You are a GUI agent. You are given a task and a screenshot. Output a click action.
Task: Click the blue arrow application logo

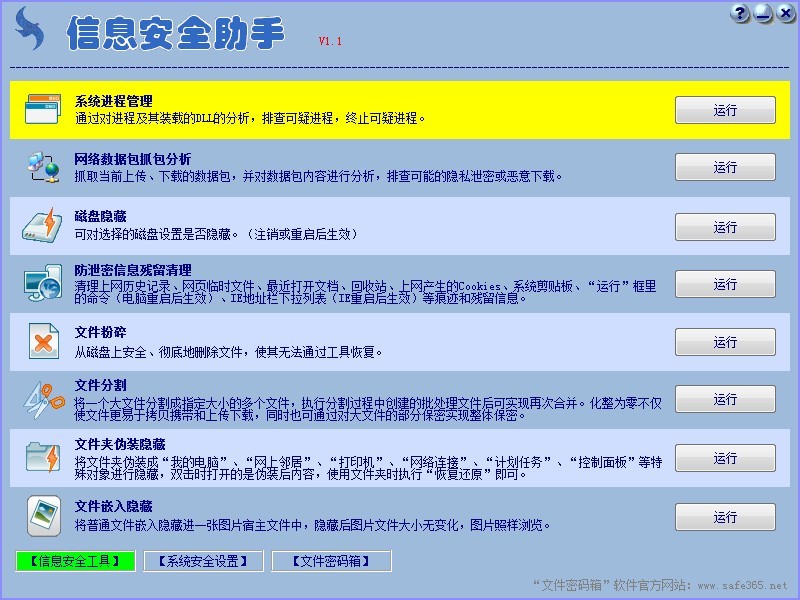30,29
